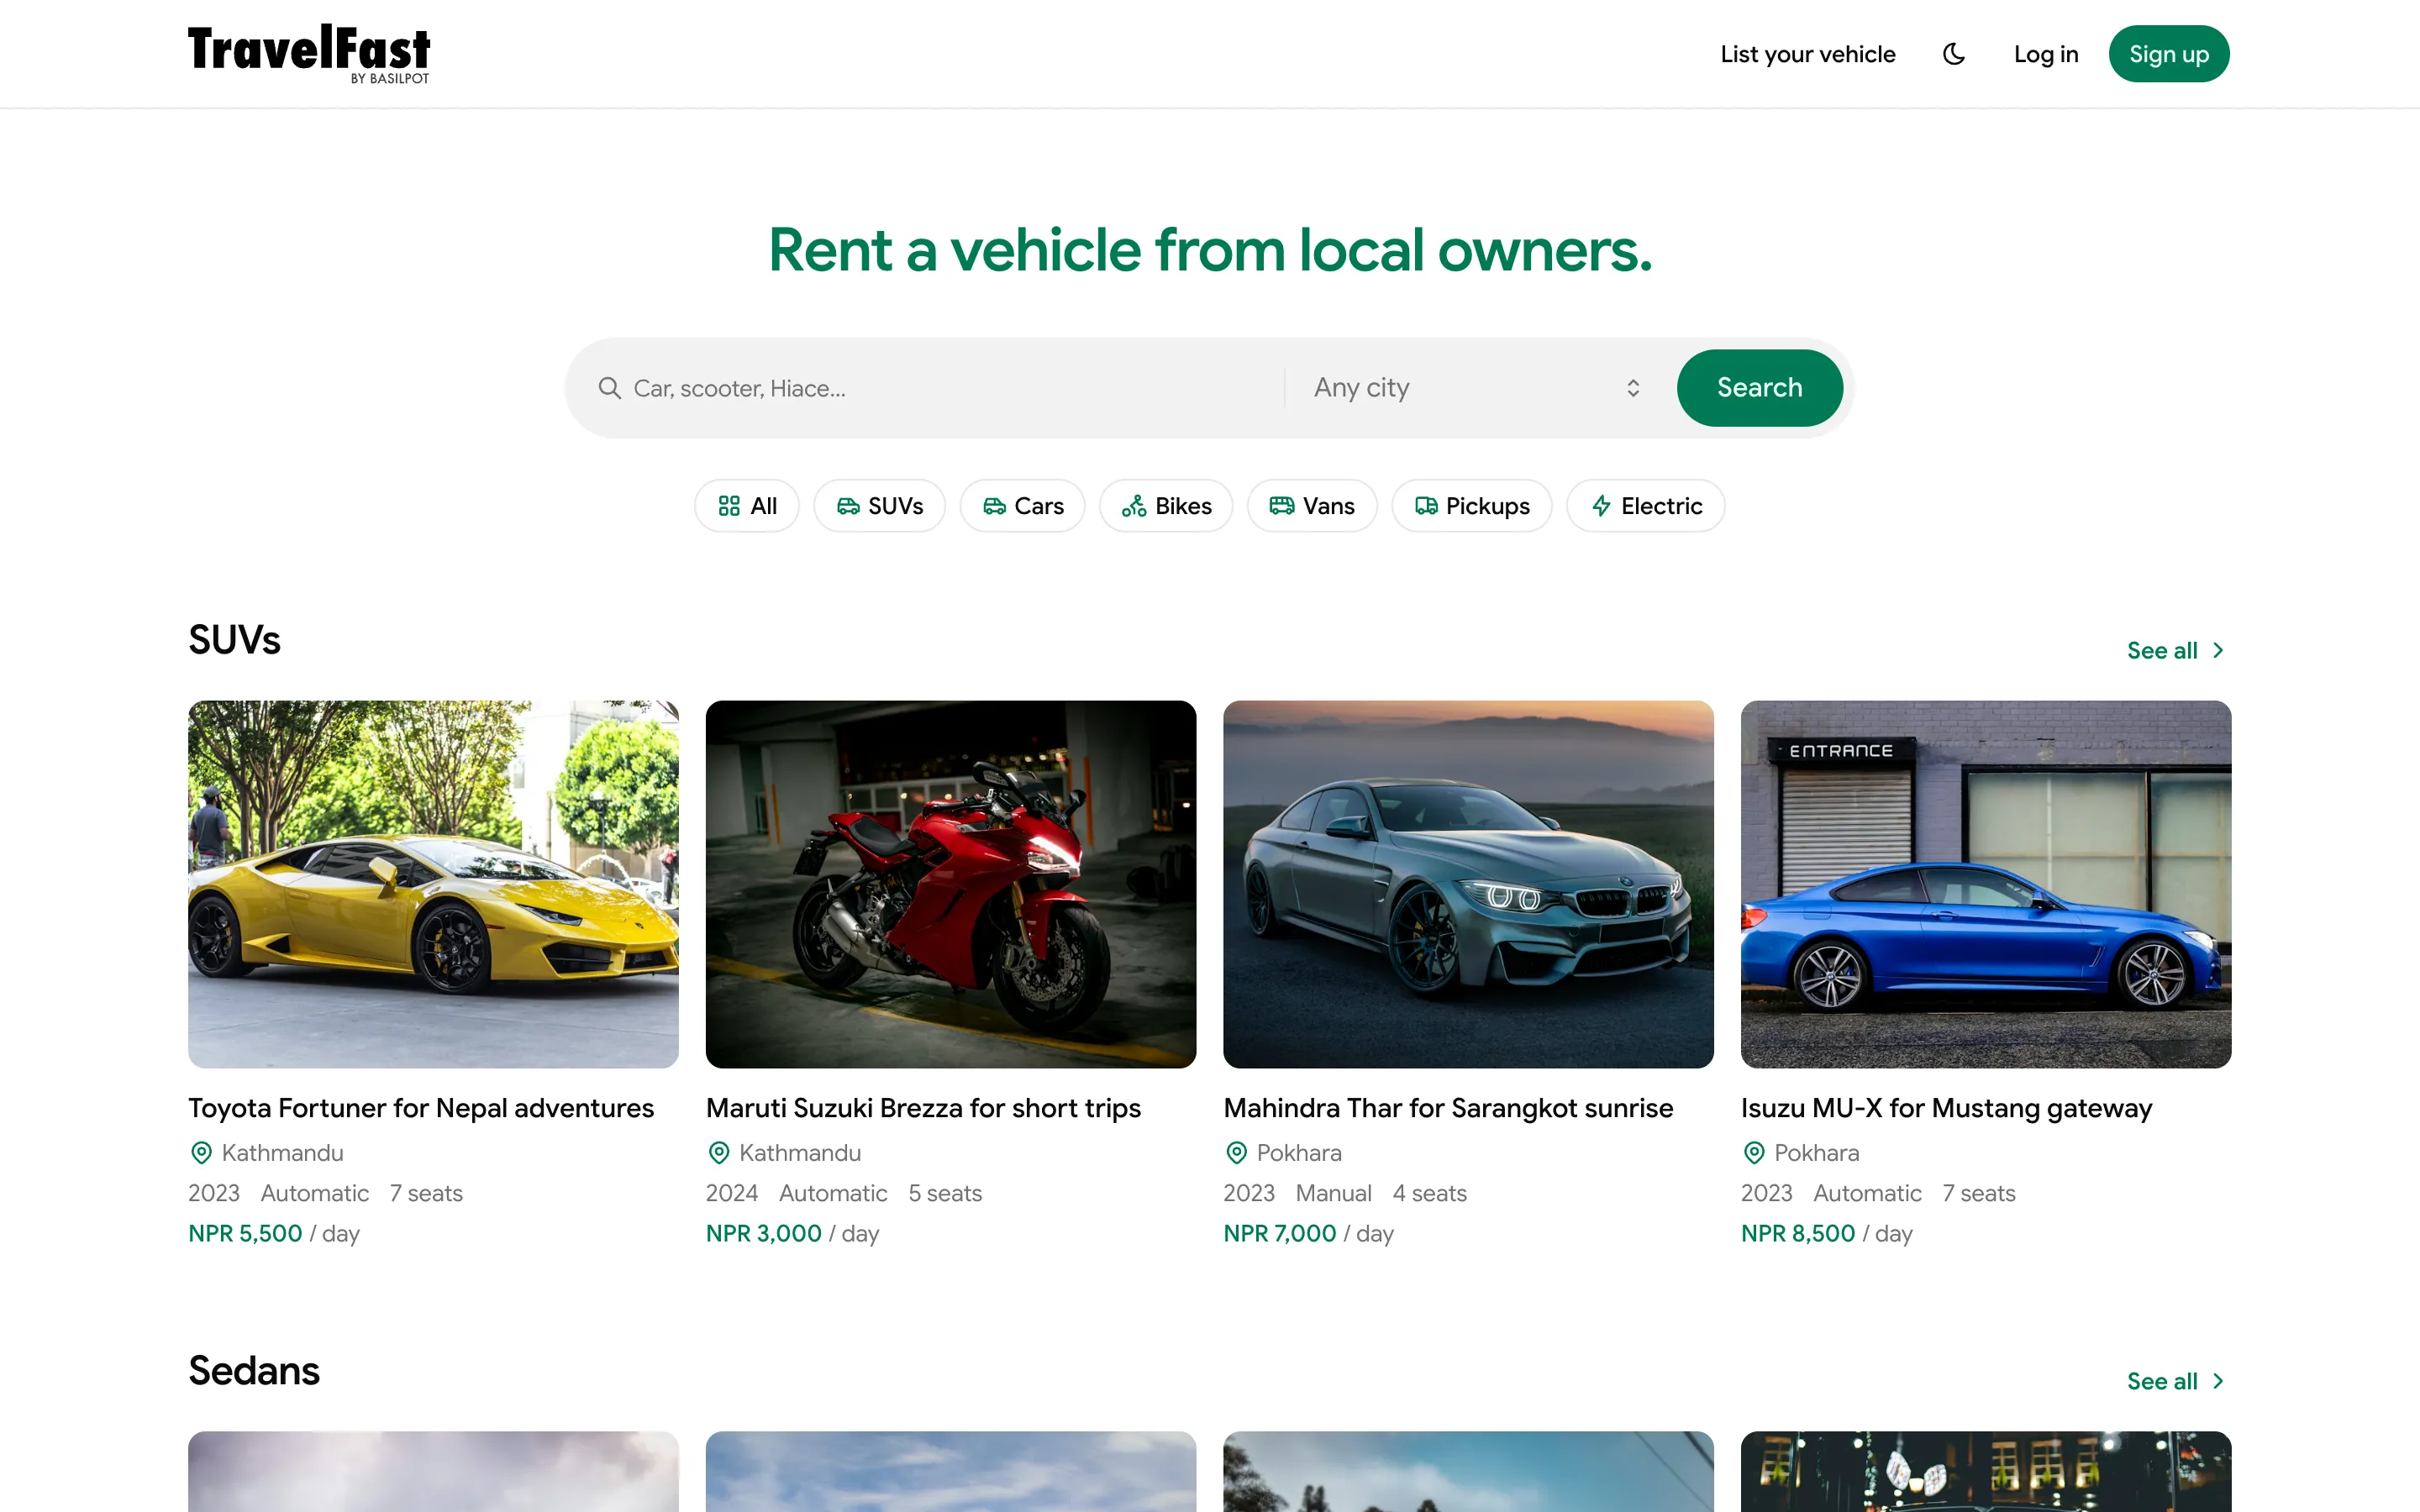Click the TravelFast logo

coord(309,54)
